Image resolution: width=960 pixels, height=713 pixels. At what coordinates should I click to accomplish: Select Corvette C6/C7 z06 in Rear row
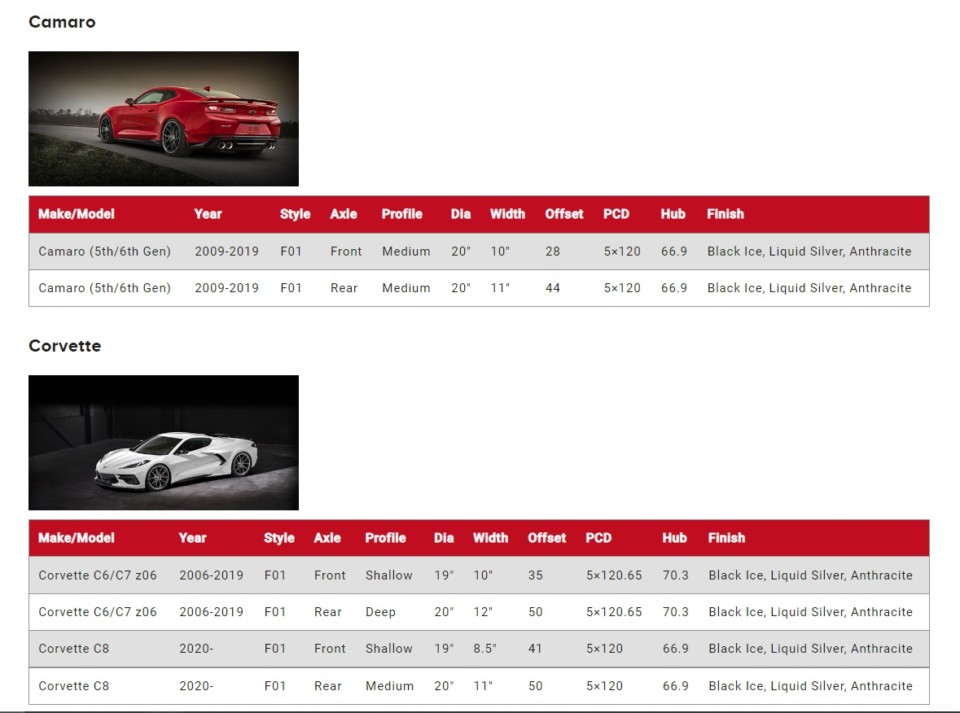[98, 612]
